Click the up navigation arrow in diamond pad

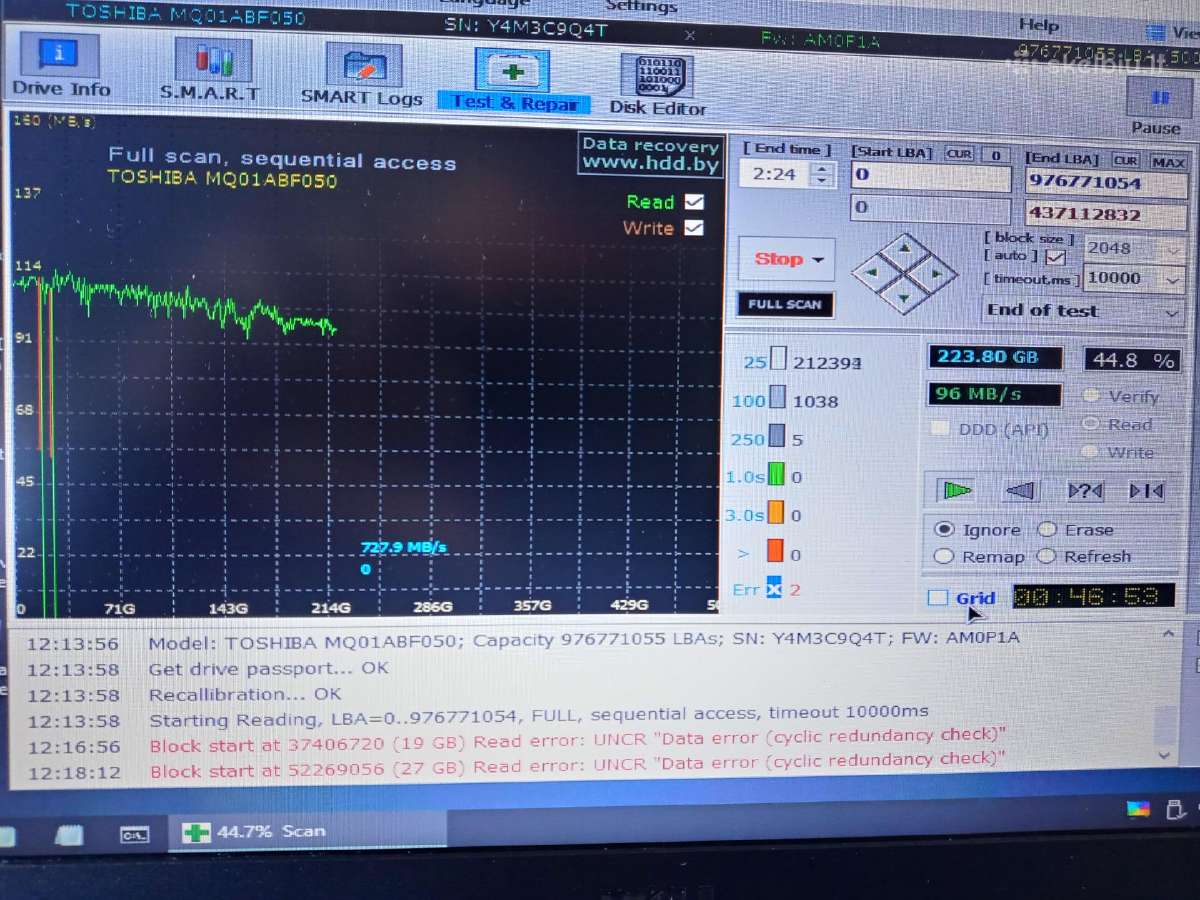pyautogui.click(x=905, y=246)
